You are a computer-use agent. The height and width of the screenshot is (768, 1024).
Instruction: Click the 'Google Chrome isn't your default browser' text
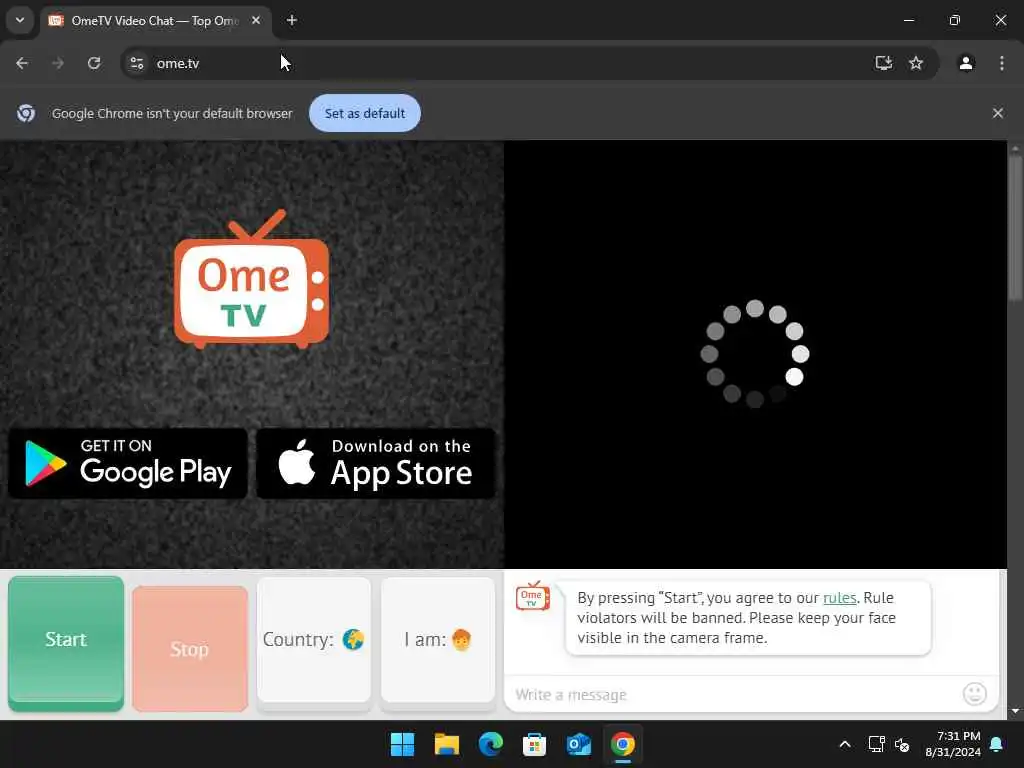point(172,113)
